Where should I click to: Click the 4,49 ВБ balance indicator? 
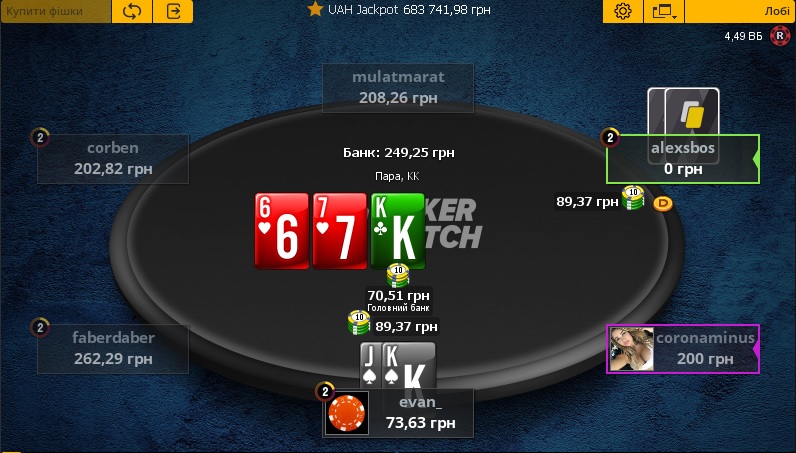(x=744, y=36)
